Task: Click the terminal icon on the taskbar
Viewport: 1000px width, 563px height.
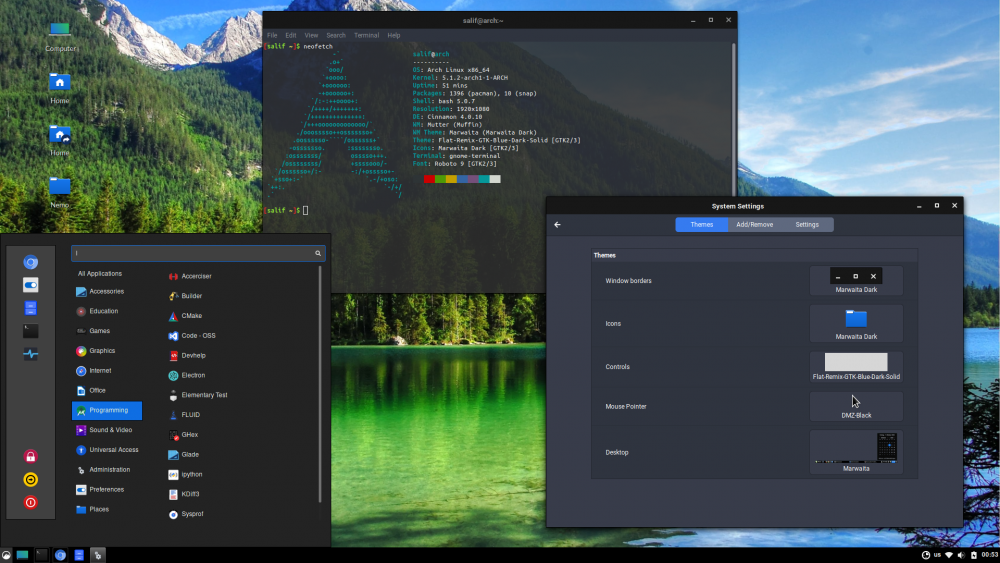Action: [41, 555]
